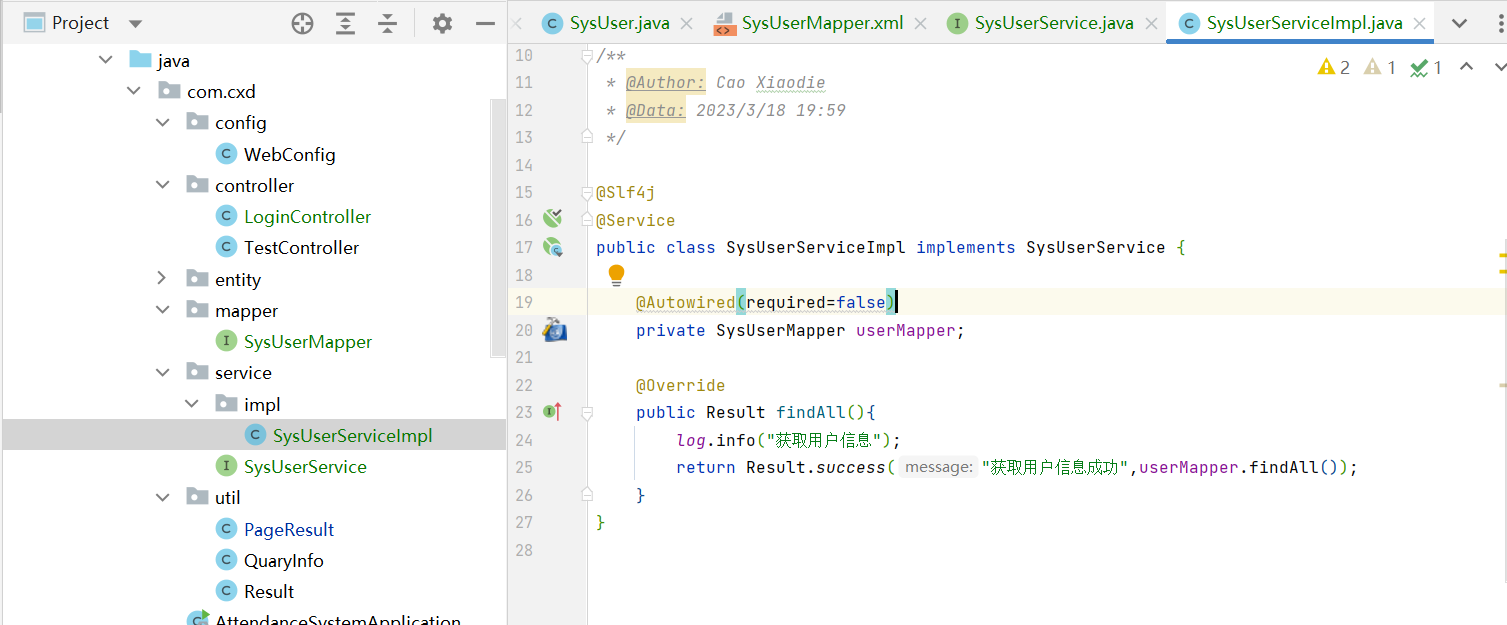Image resolution: width=1507 pixels, height=625 pixels.
Task: Click the @Override annotation in code
Action: point(681,385)
